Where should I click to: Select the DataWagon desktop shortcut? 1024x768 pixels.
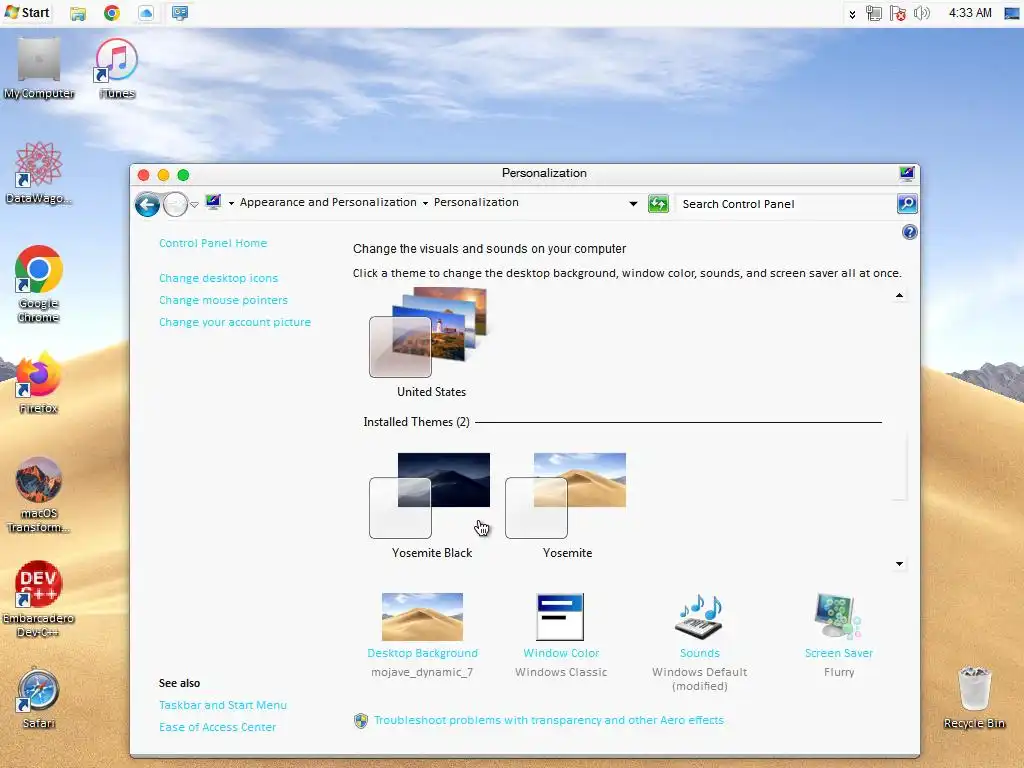coord(39,173)
